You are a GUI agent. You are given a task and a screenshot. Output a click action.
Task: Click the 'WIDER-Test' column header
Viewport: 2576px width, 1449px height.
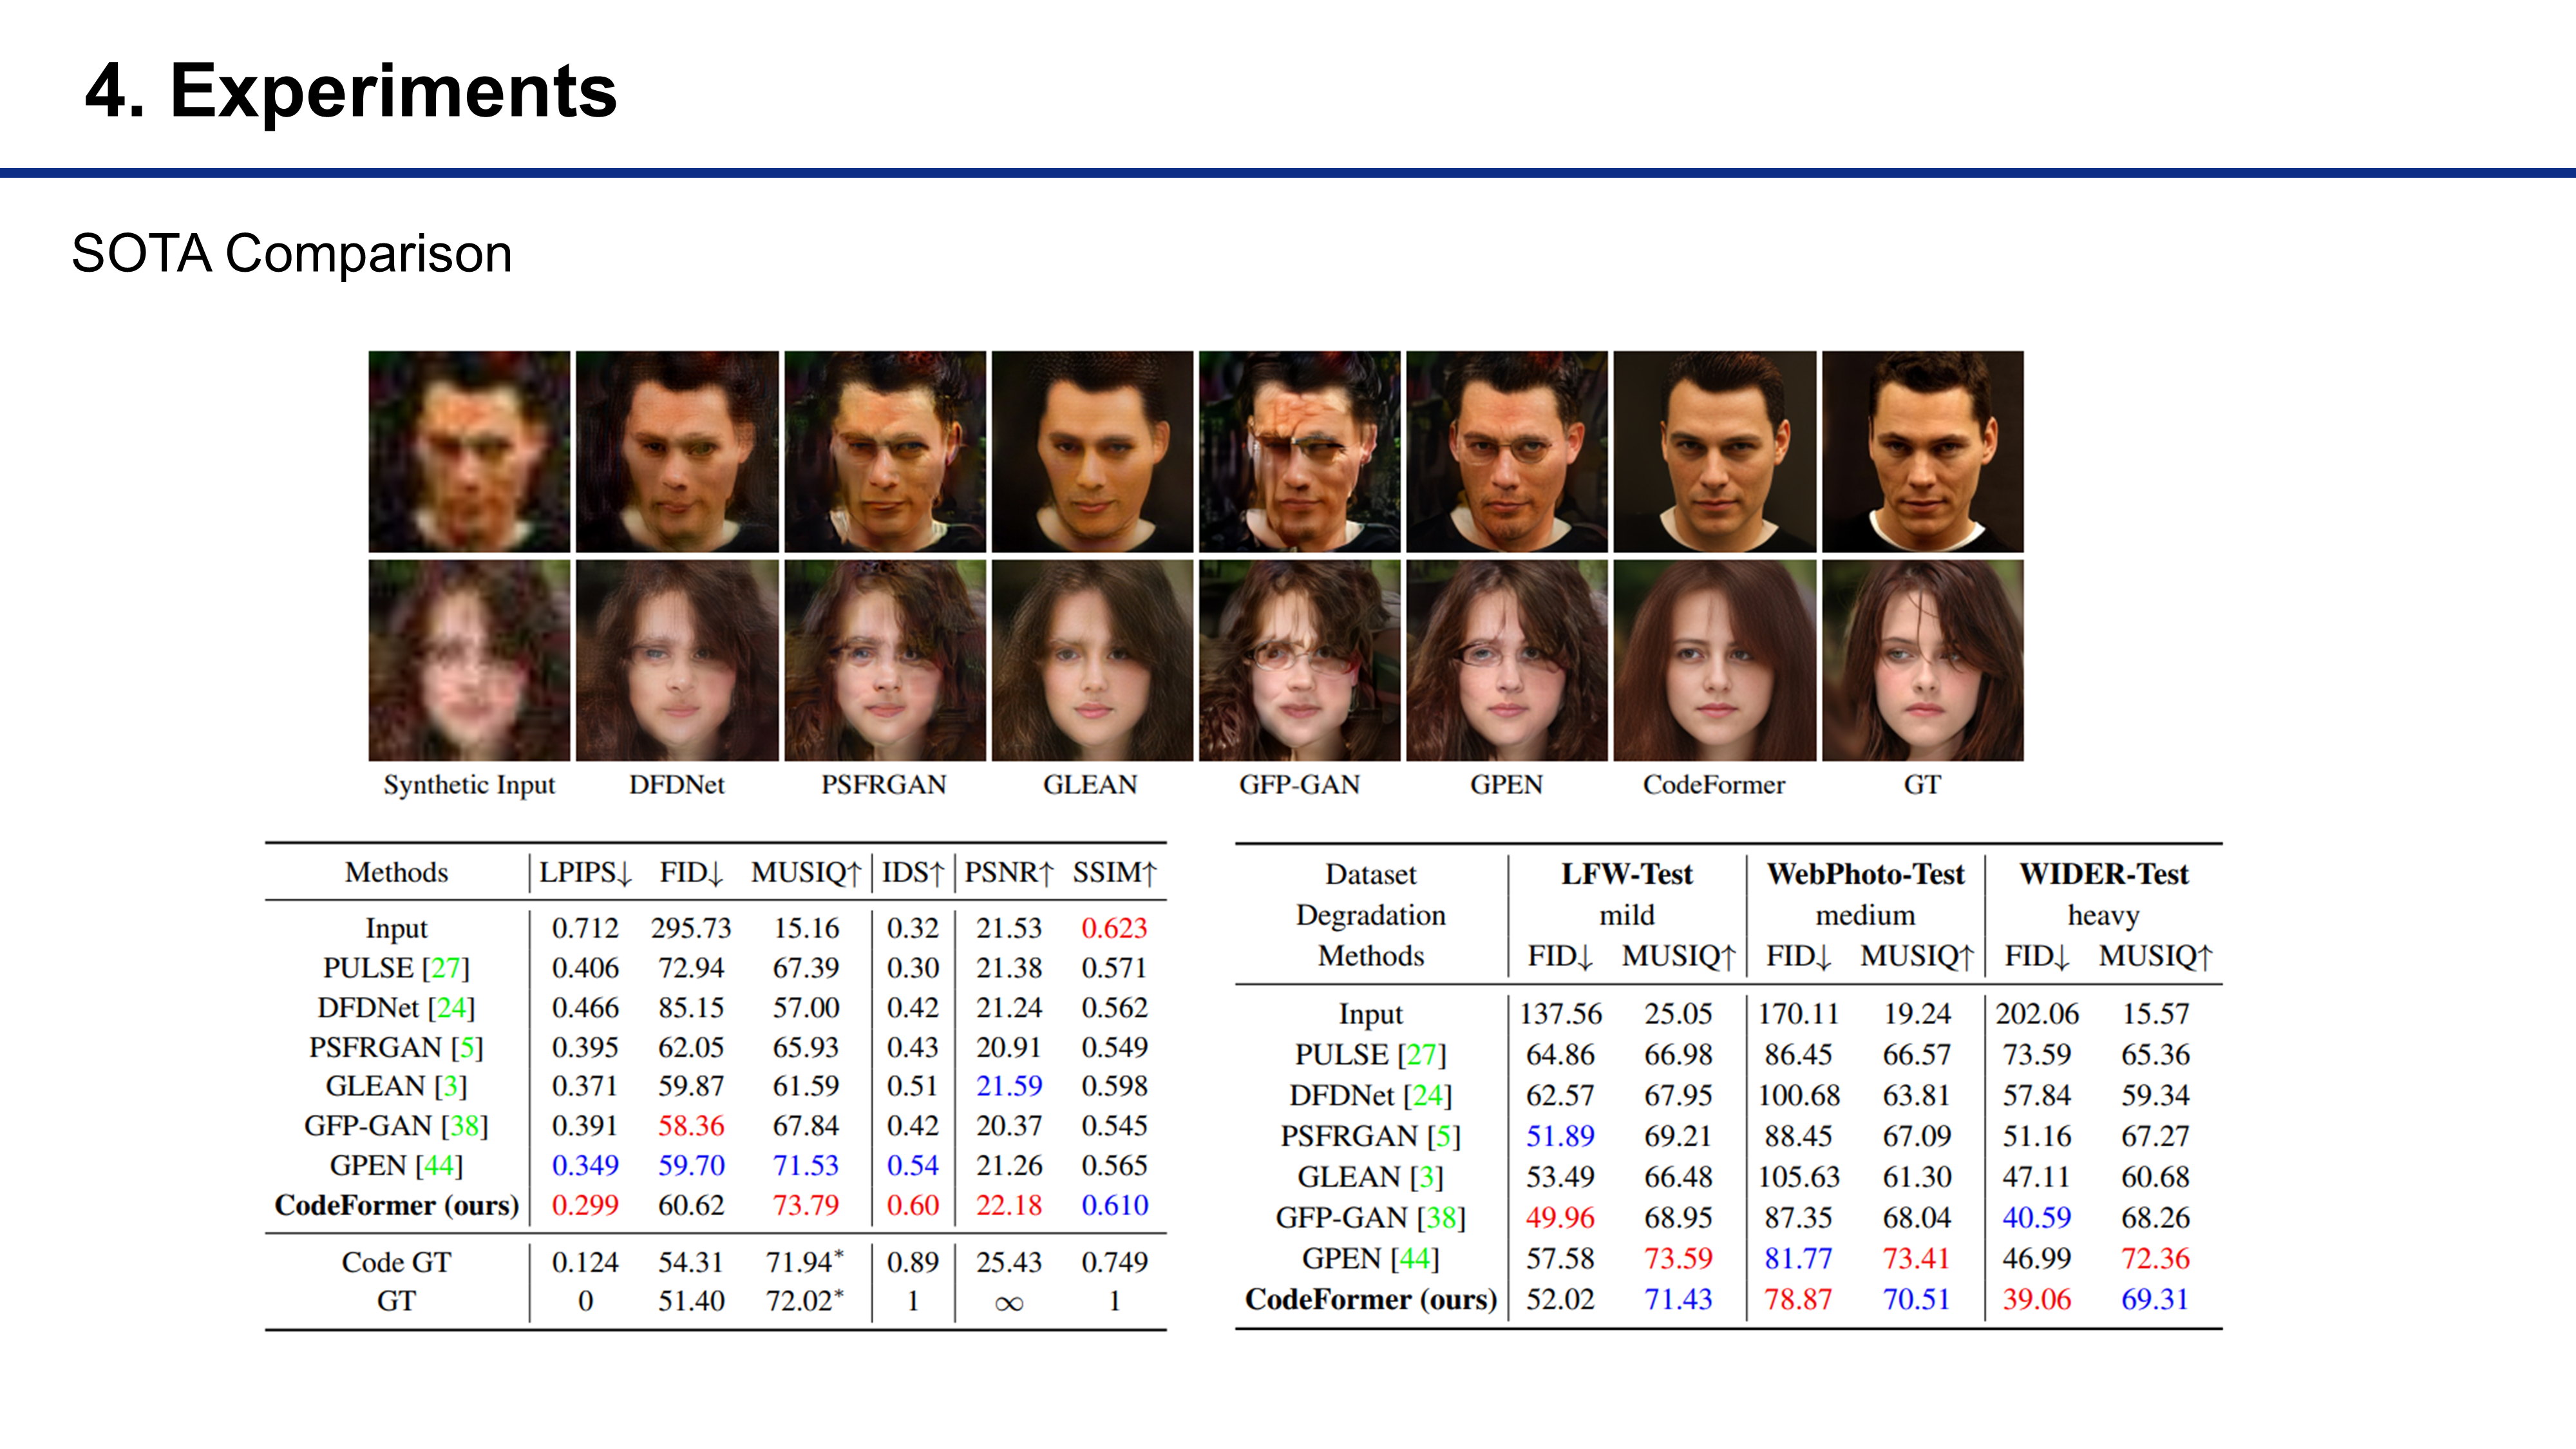2104,874
